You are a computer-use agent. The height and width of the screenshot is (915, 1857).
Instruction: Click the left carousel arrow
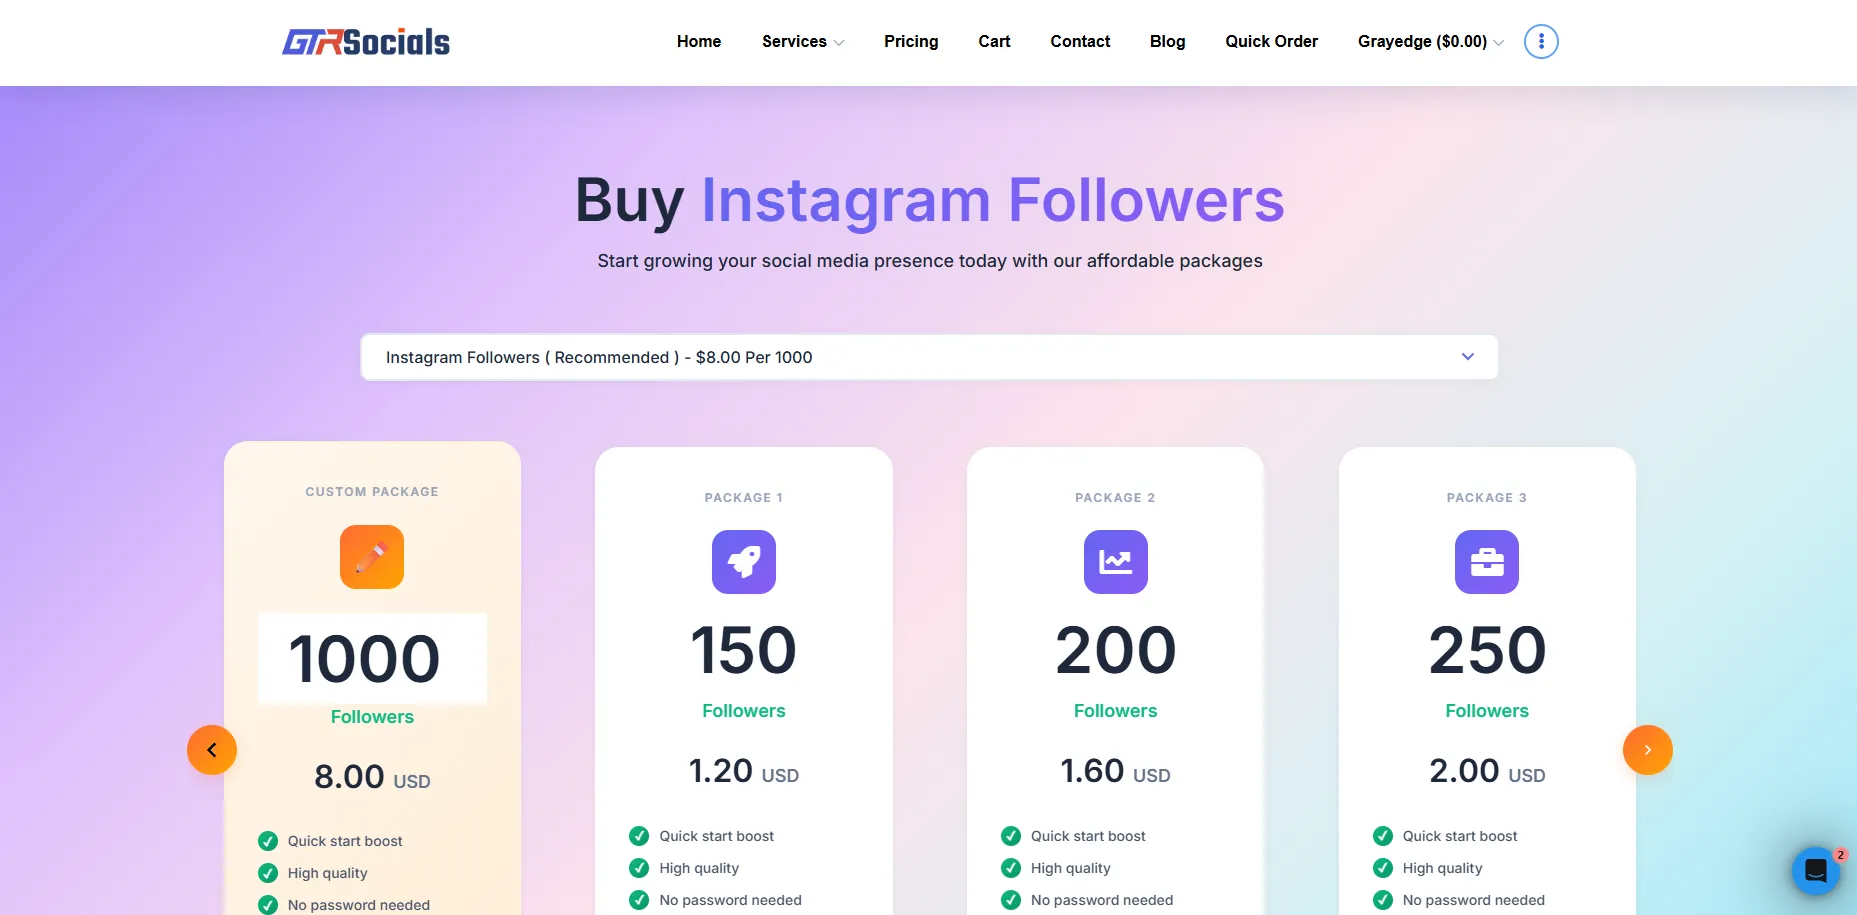212,749
